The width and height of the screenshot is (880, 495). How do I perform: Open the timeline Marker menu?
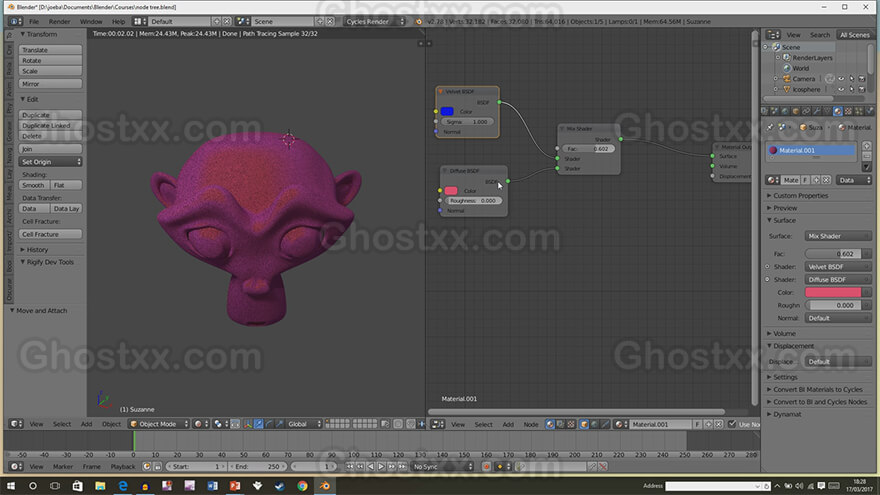pos(63,466)
